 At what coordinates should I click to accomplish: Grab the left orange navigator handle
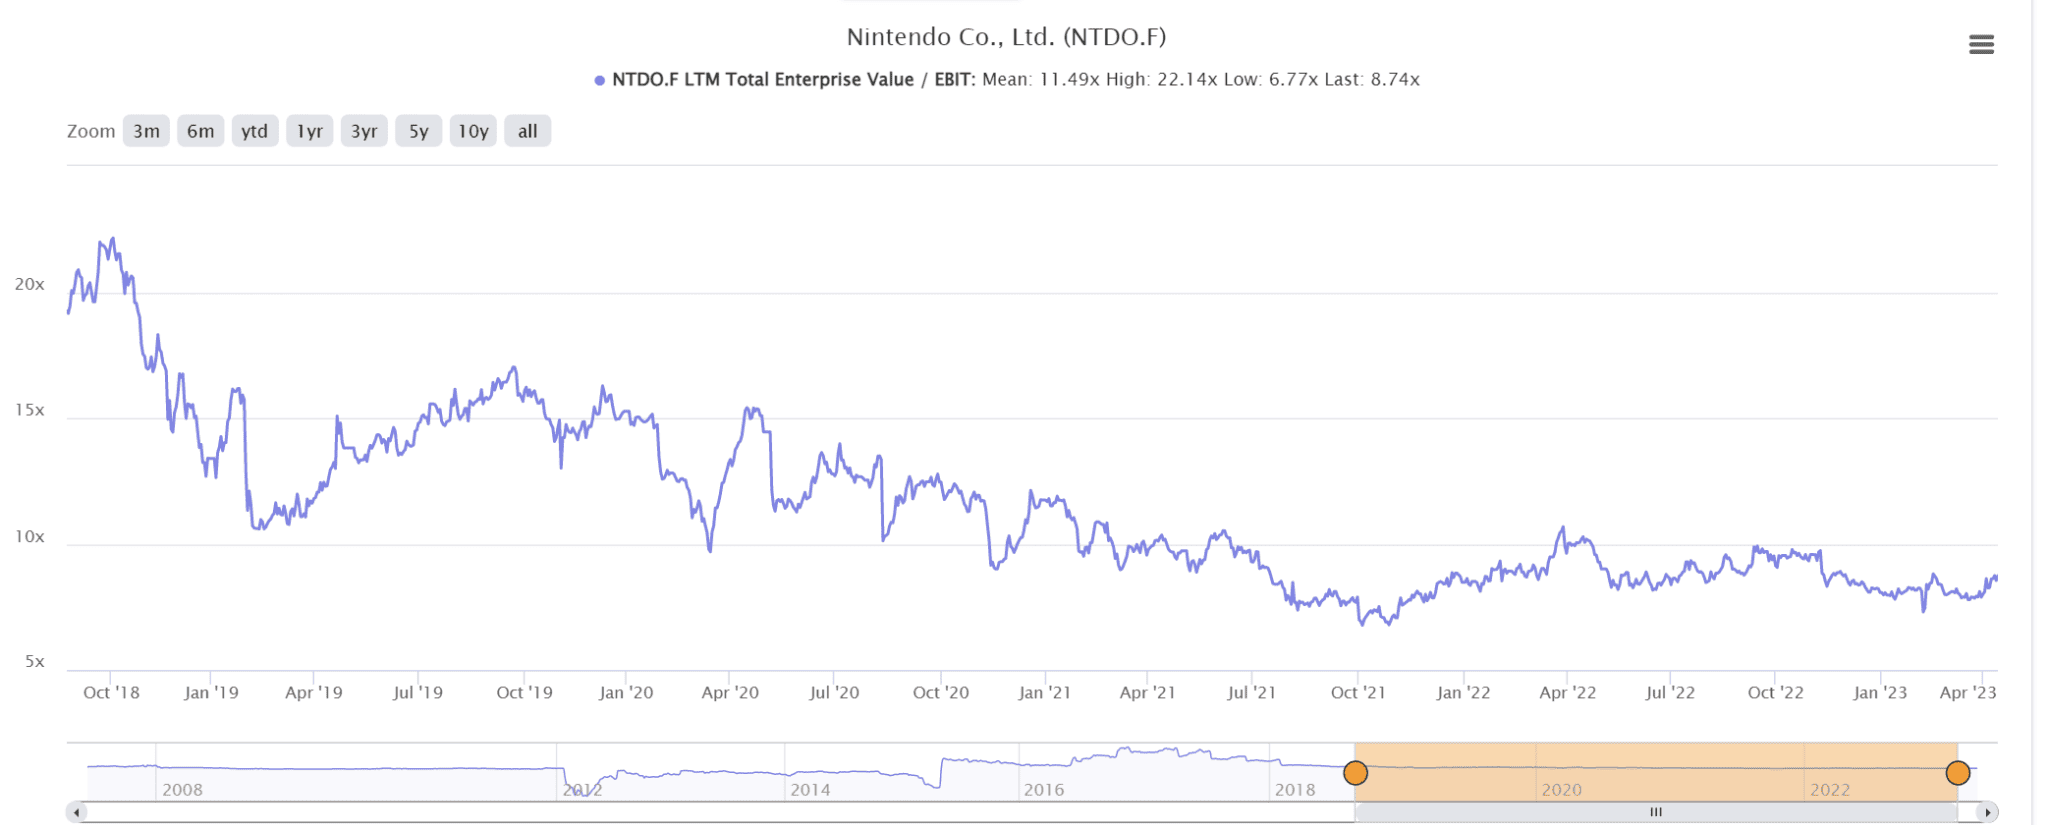1355,773
